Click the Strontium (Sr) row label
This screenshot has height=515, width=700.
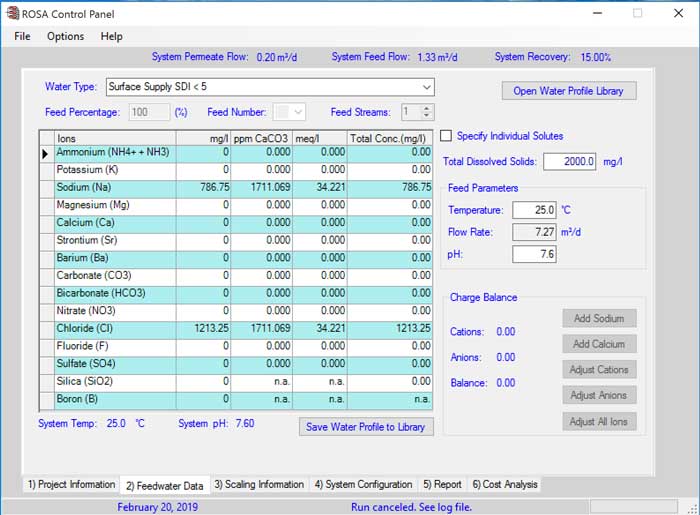[x=115, y=240]
